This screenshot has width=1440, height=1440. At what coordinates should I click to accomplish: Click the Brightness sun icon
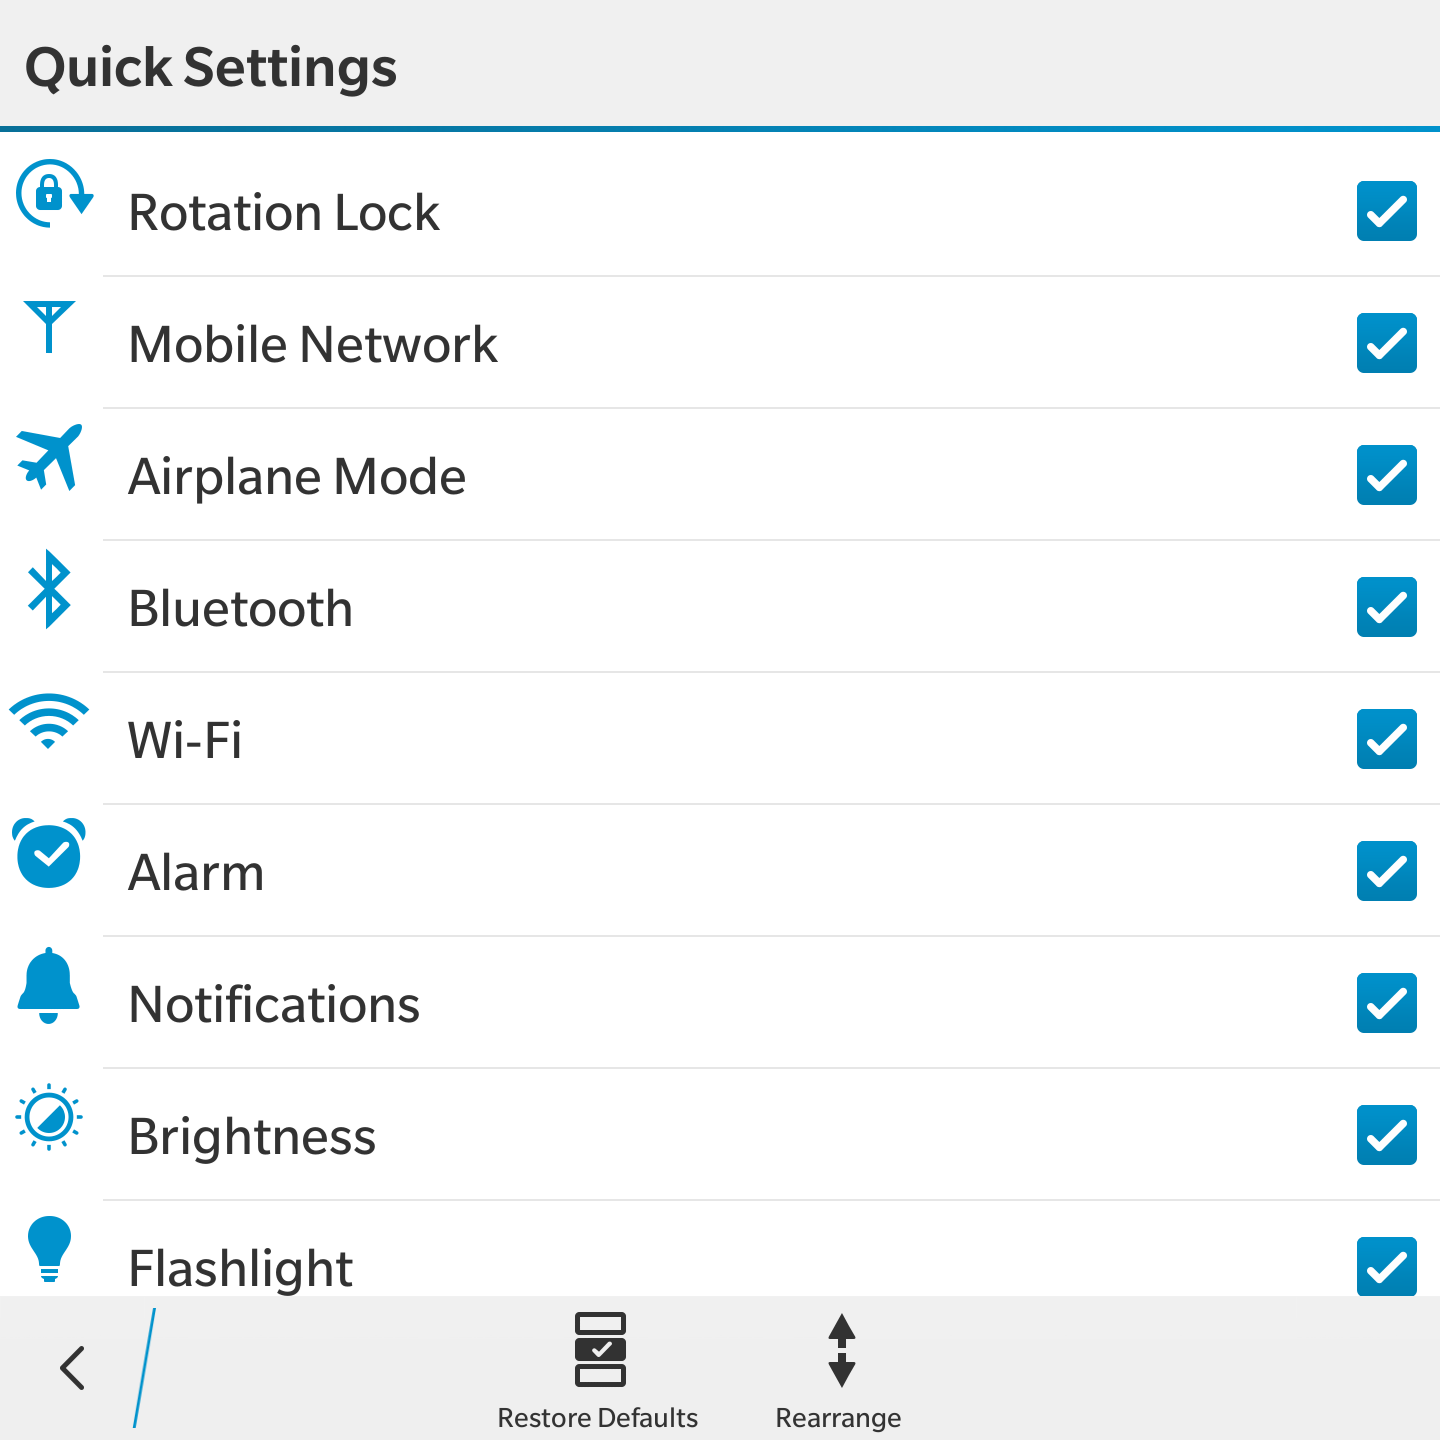[49, 1116]
